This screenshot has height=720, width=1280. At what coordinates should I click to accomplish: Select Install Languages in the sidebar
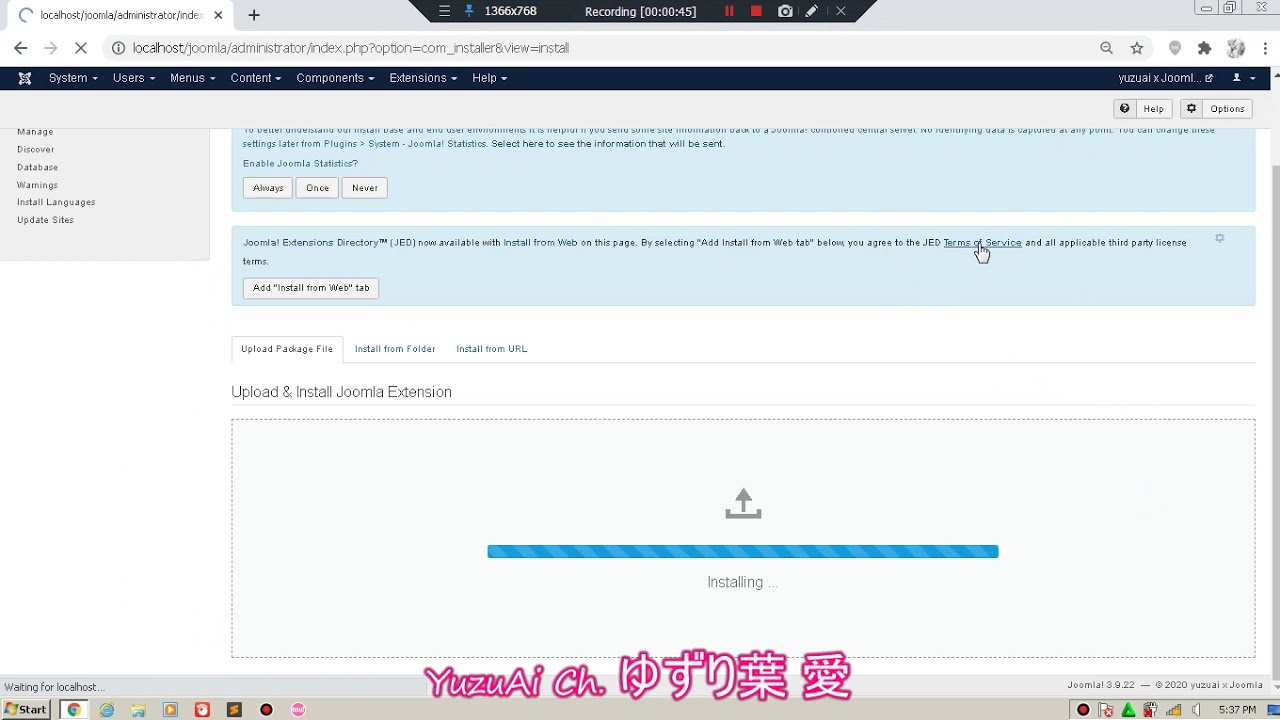56,202
